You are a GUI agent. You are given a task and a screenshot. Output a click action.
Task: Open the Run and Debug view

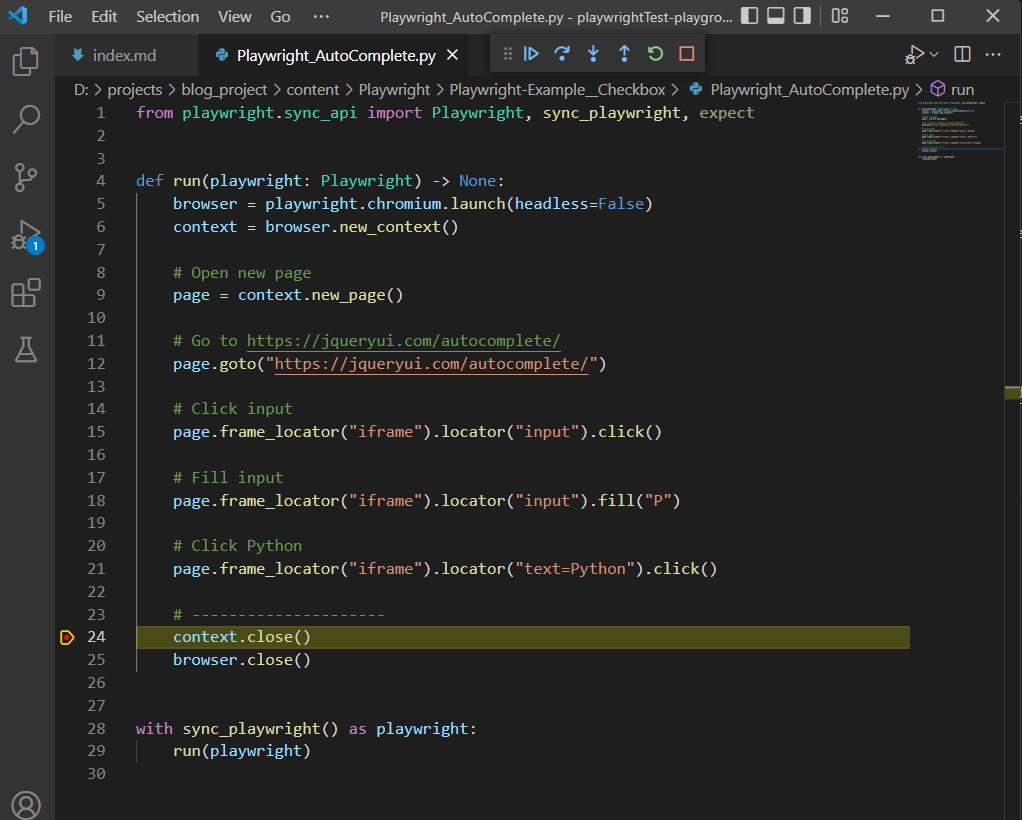pyautogui.click(x=26, y=236)
